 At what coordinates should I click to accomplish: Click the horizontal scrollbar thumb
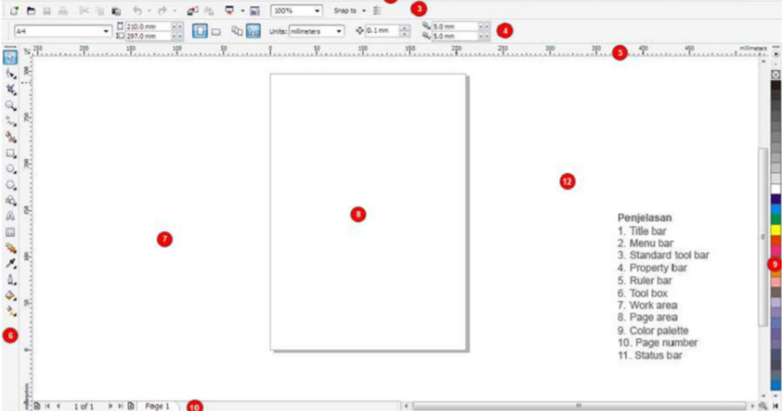pyautogui.click(x=579, y=406)
